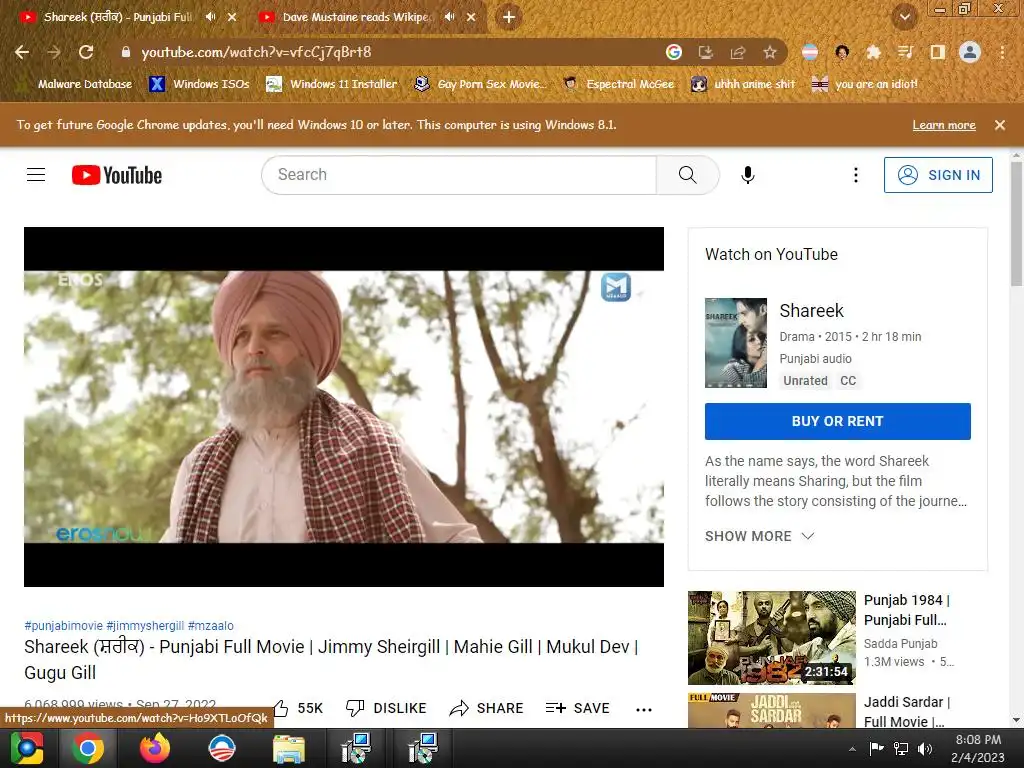Open Chrome from the taskbar
This screenshot has width=1024, height=768.
coord(88,748)
